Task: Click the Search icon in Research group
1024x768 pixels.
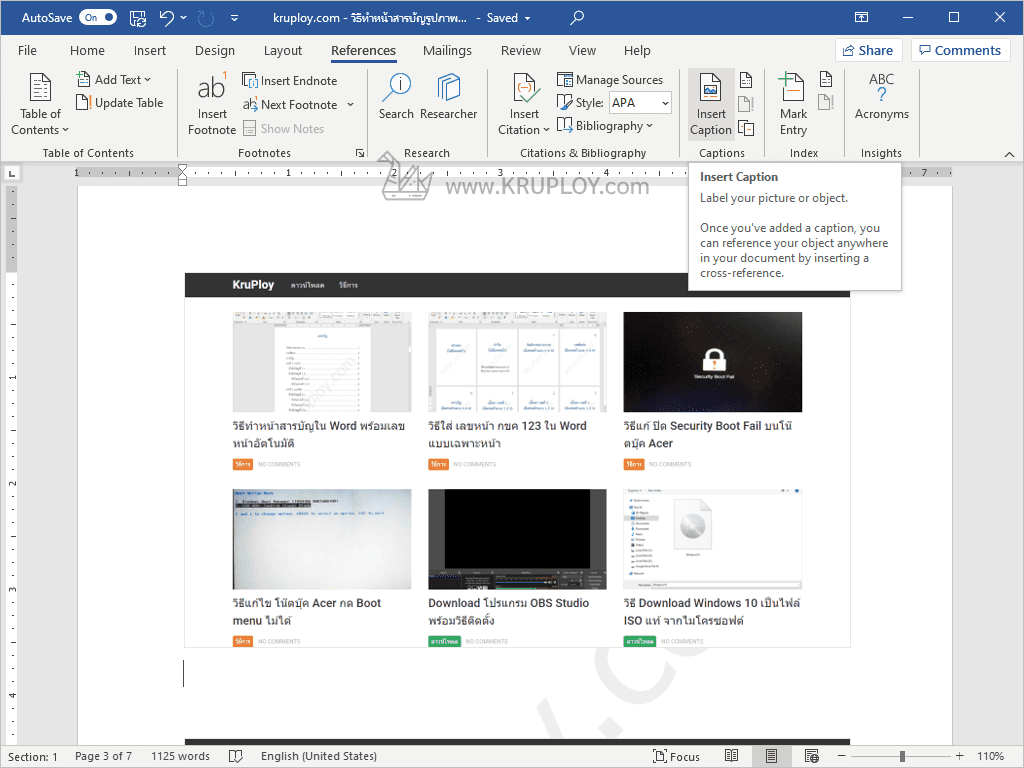Action: click(x=396, y=97)
